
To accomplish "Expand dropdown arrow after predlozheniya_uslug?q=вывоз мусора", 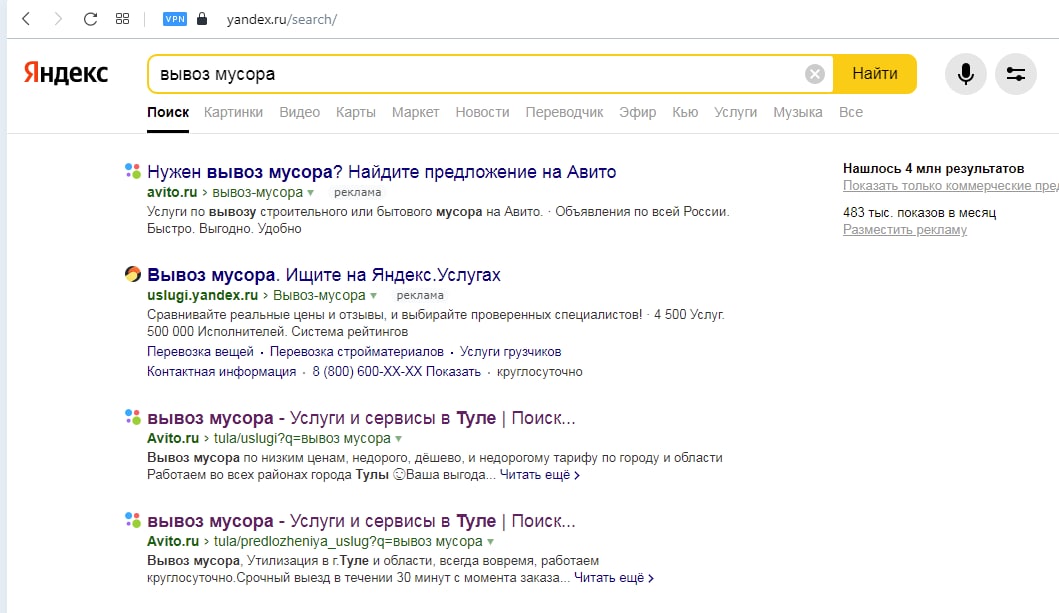I will pyautogui.click(x=490, y=542).
